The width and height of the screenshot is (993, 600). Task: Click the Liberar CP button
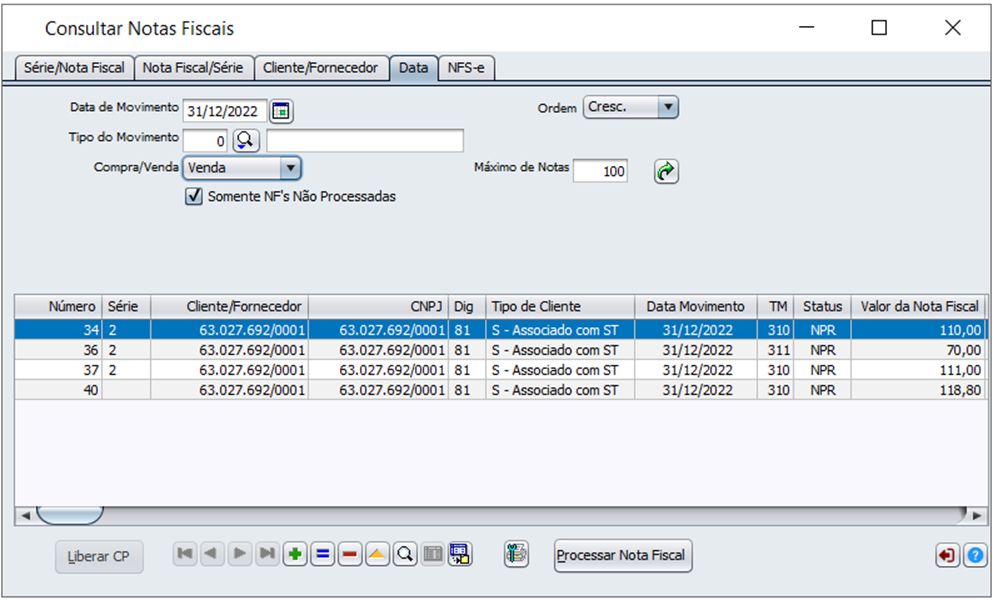click(99, 556)
